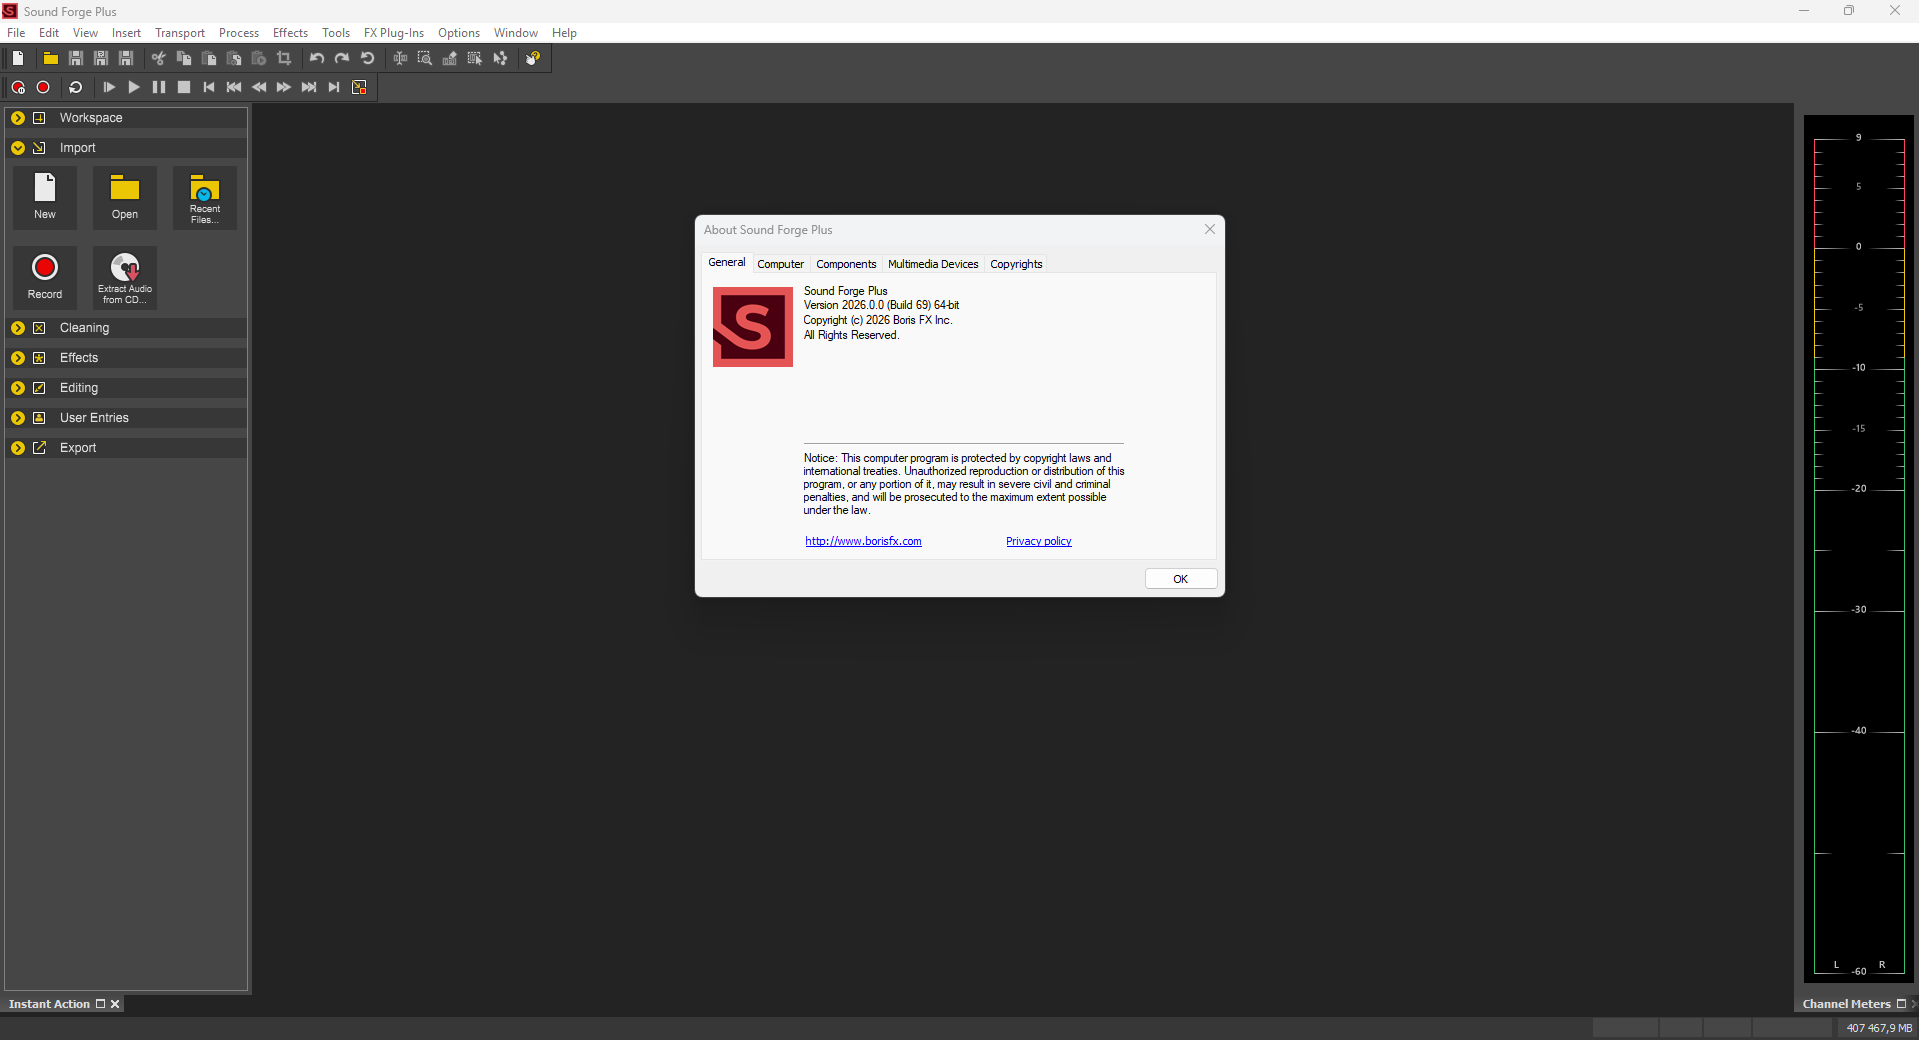Click the Record tile in the Import panel
Viewport: 1919px width, 1040px height.
pyautogui.click(x=45, y=277)
